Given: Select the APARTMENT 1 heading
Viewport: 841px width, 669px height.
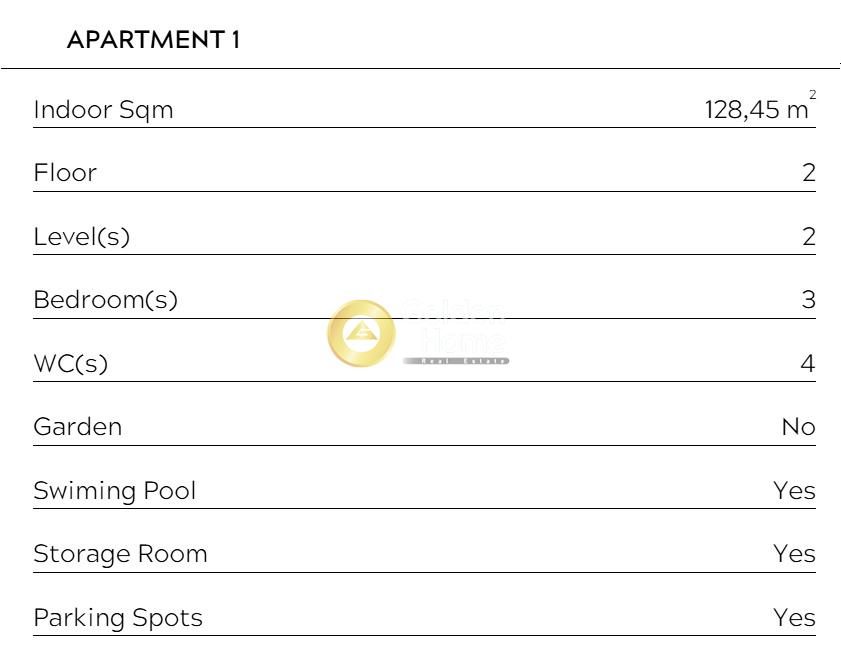Looking at the screenshot, I should 153,40.
